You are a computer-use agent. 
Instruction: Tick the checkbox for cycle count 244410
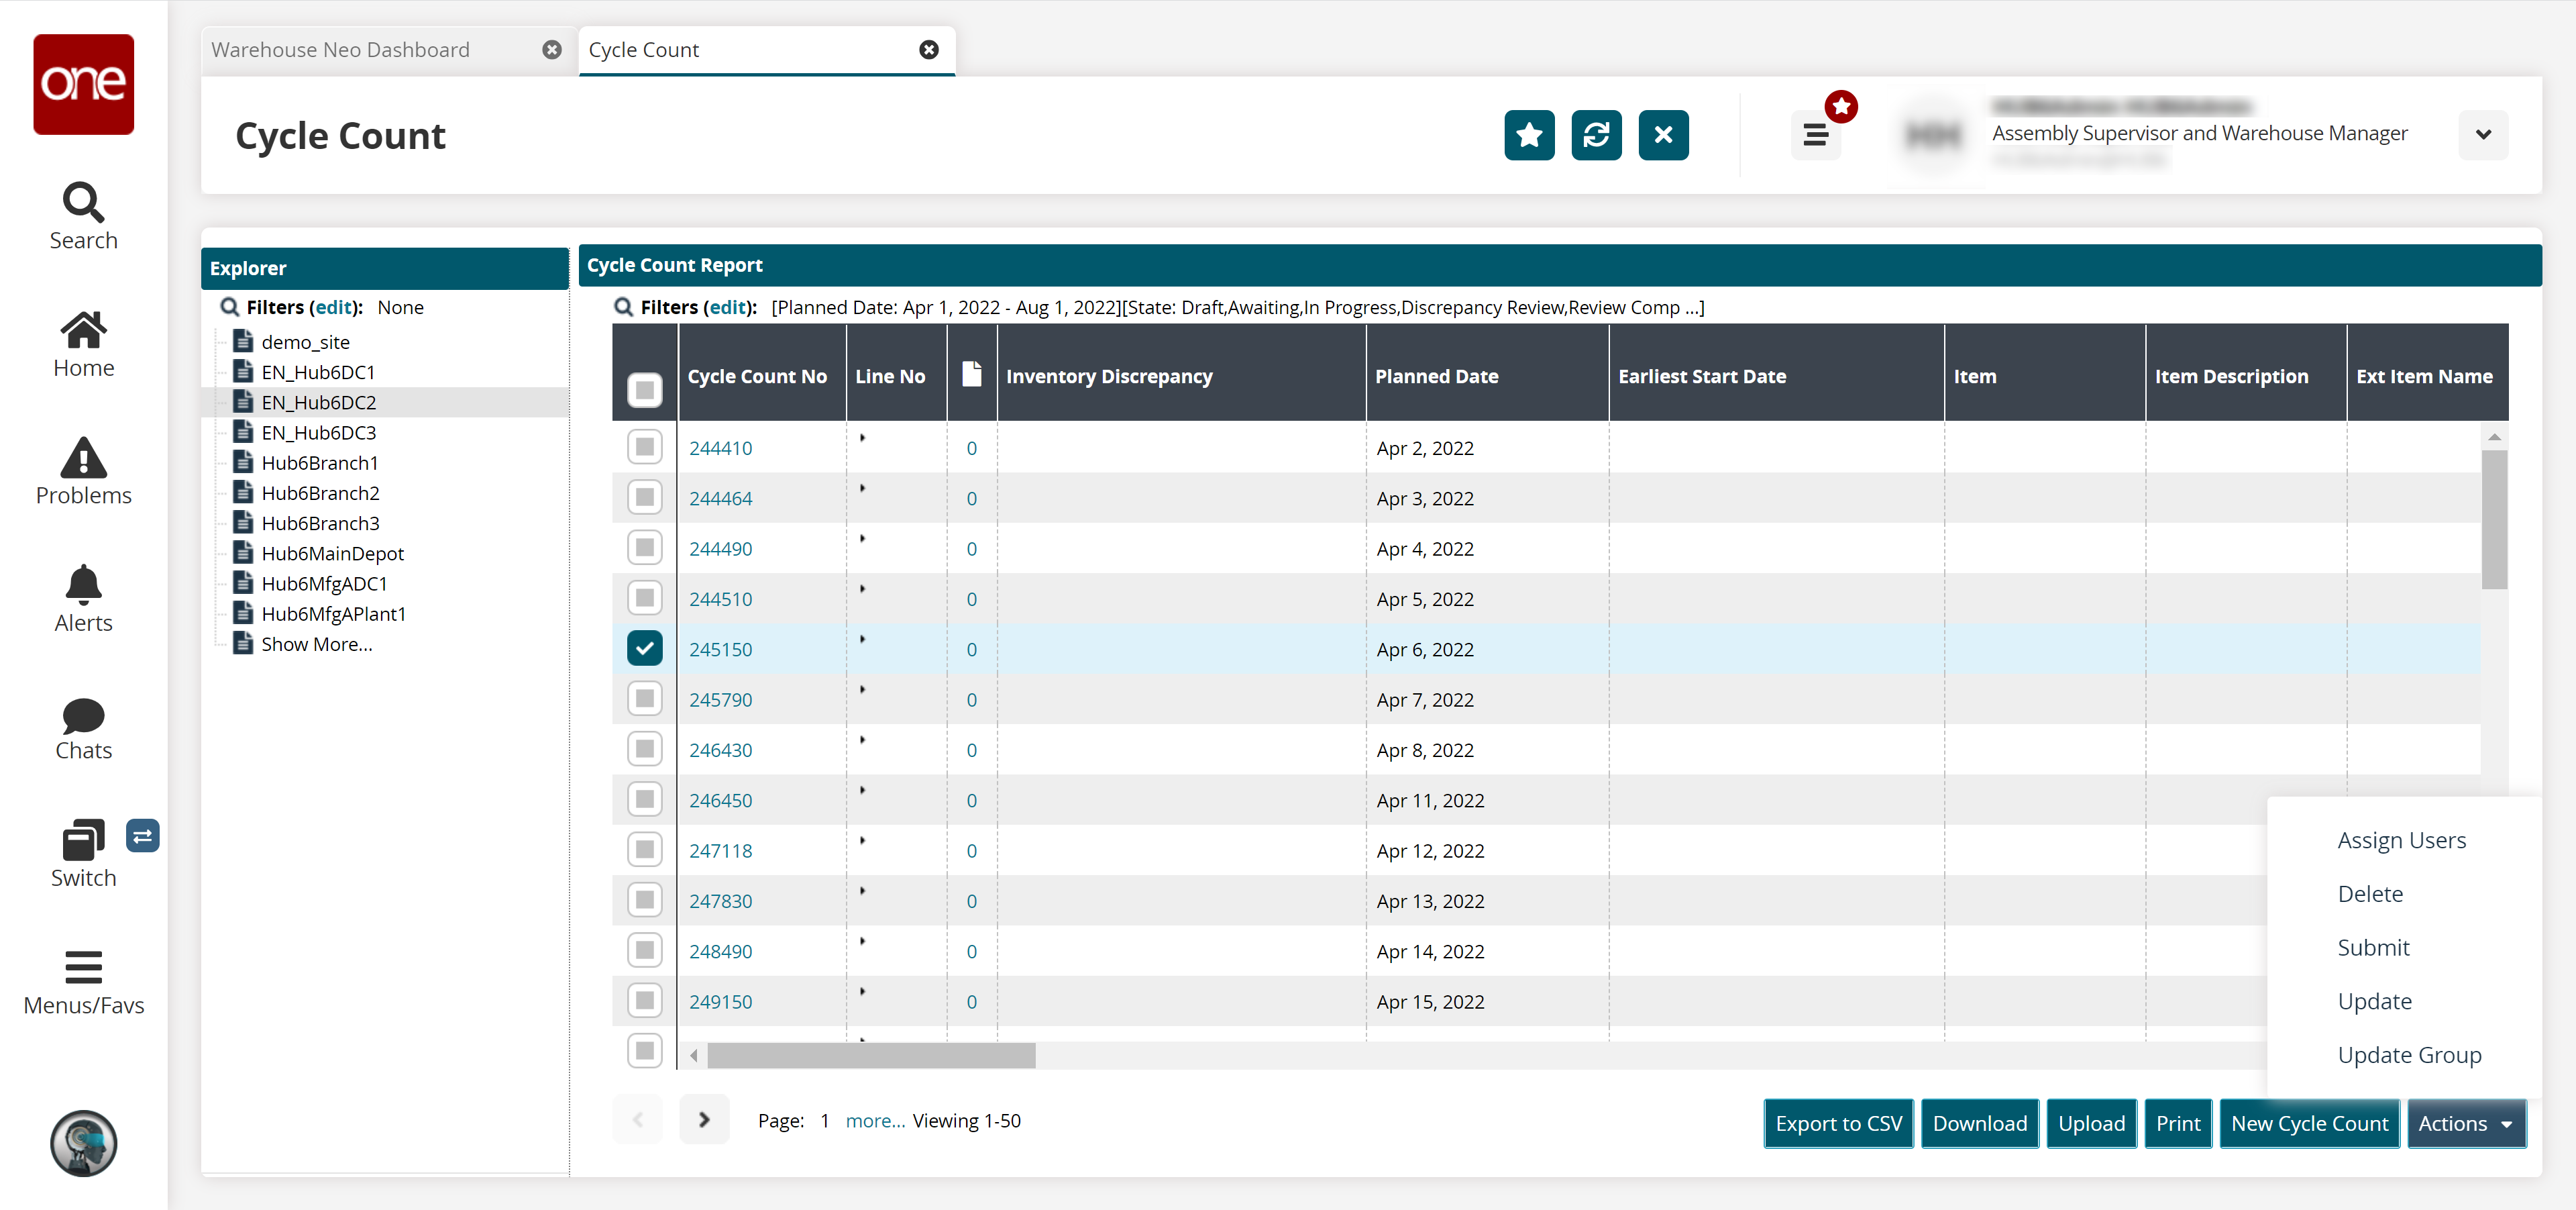coord(644,447)
